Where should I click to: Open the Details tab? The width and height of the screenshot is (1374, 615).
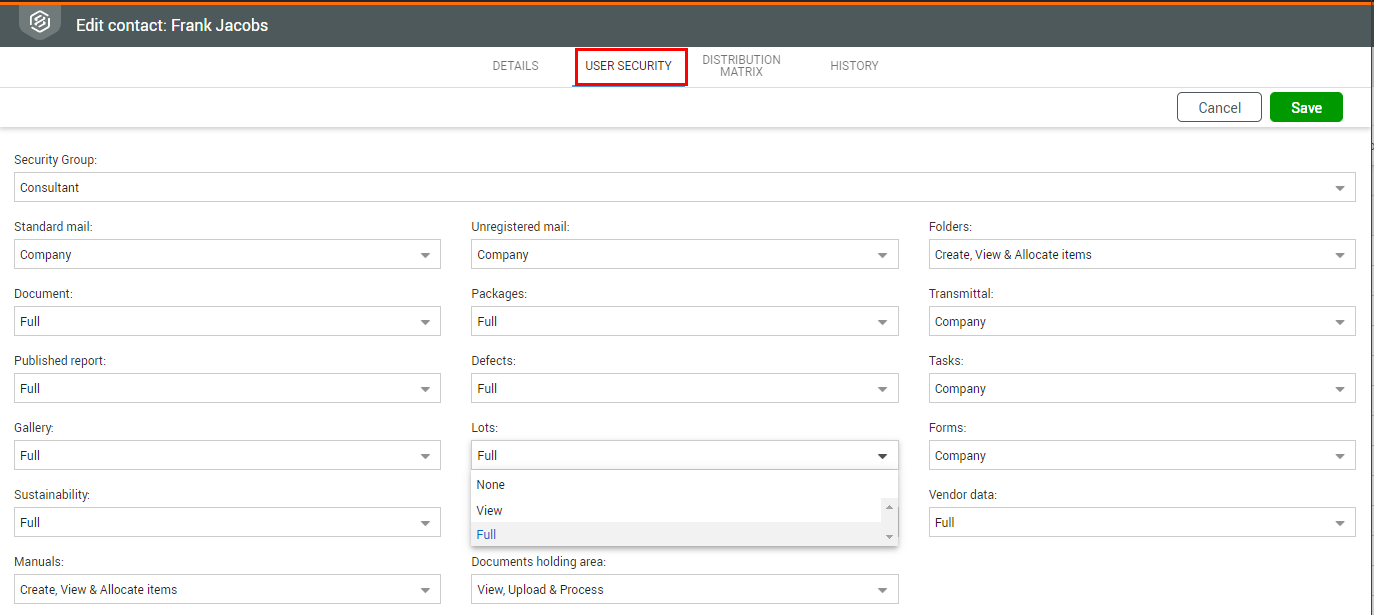pyautogui.click(x=515, y=66)
